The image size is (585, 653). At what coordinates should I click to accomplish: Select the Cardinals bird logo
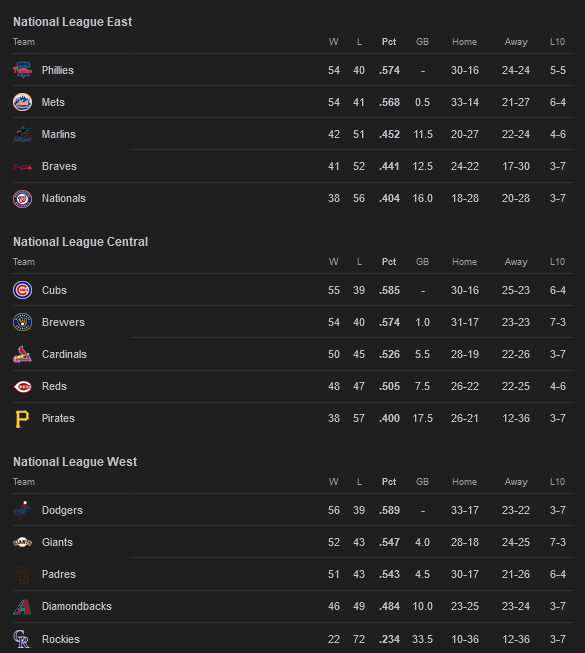click(x=22, y=354)
